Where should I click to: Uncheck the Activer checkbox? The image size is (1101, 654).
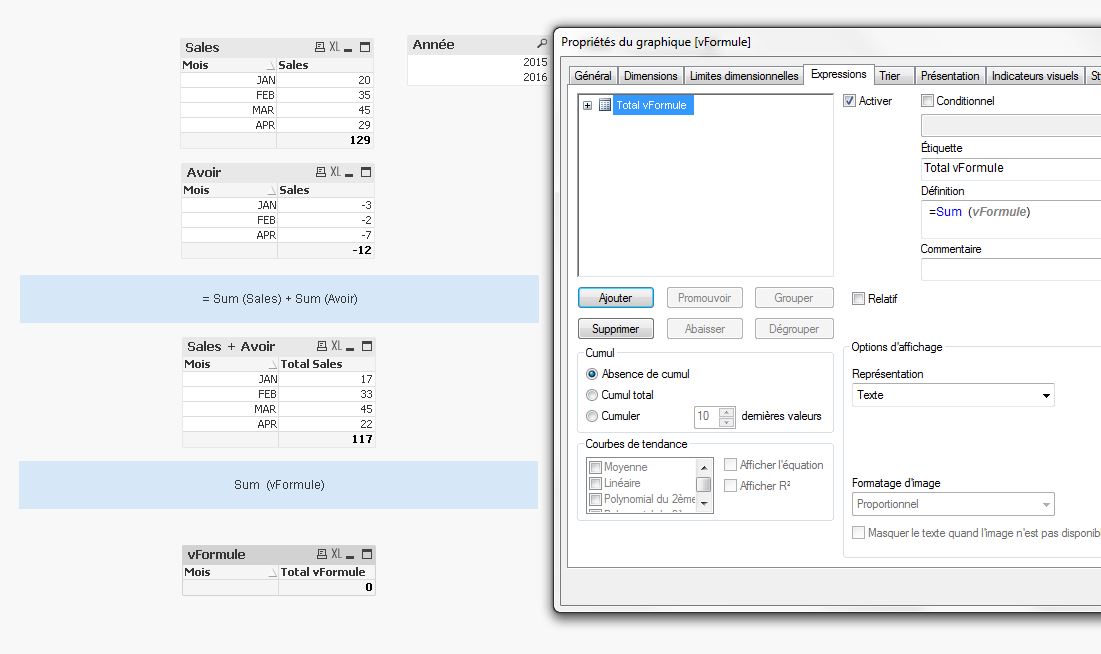850,101
